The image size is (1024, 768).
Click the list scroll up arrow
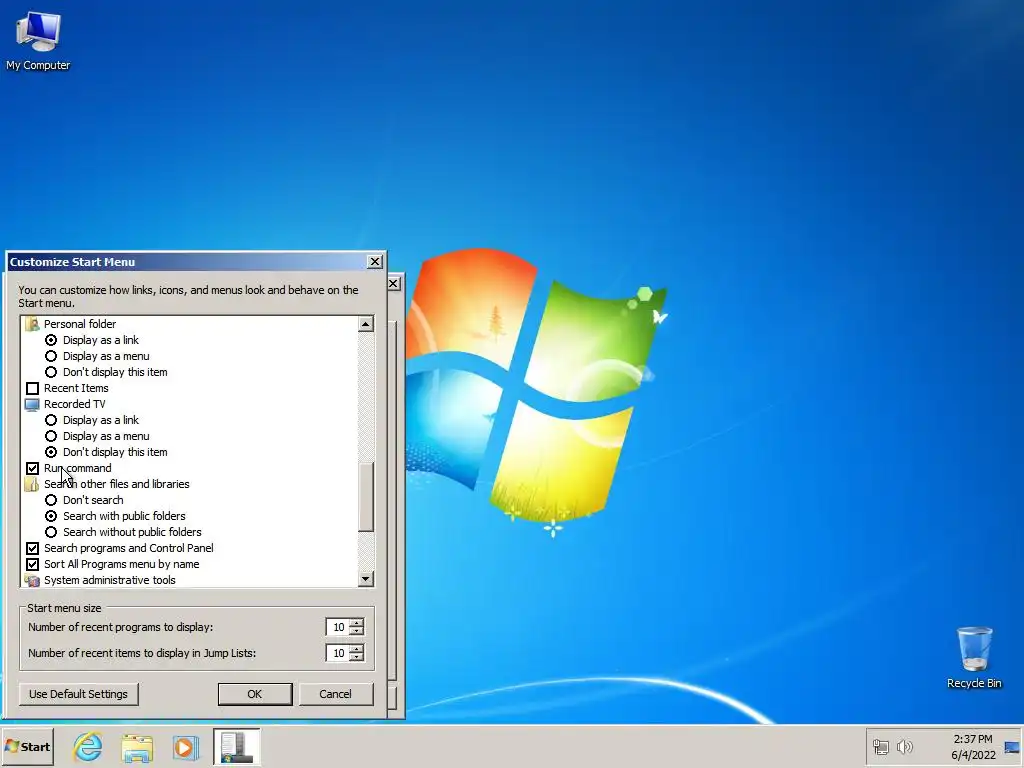click(366, 324)
